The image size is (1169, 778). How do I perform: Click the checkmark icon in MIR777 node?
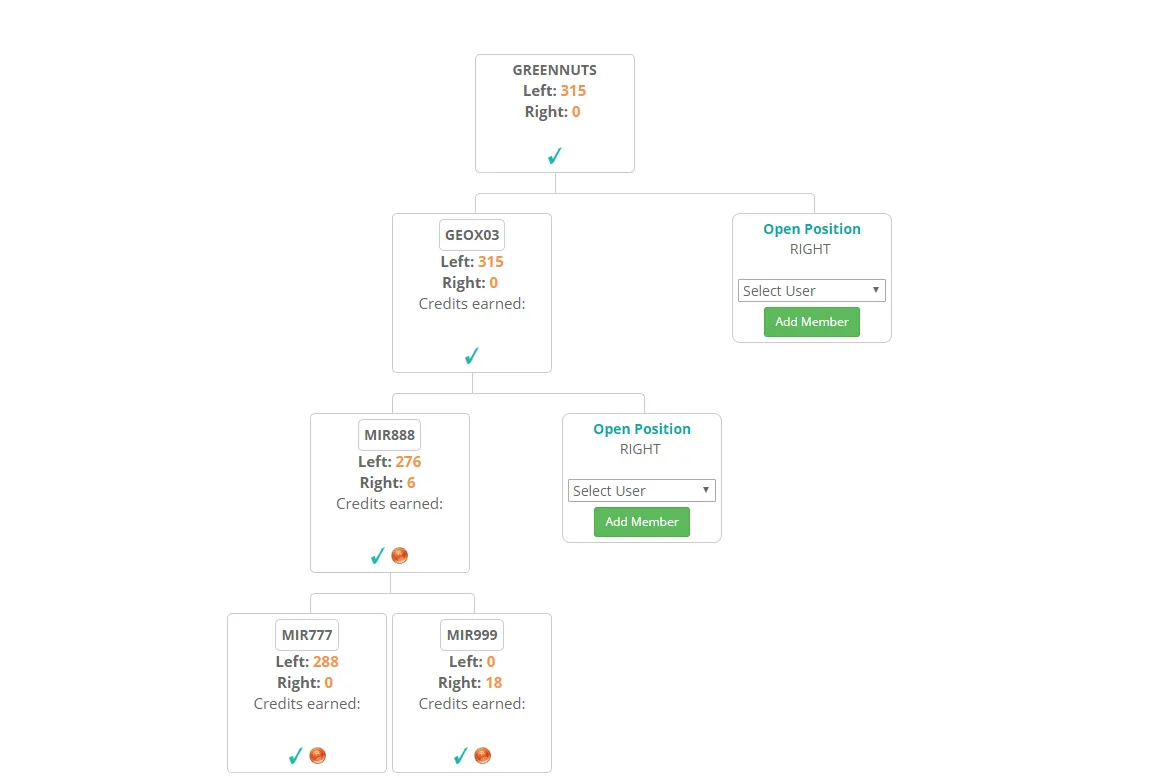(x=295, y=755)
